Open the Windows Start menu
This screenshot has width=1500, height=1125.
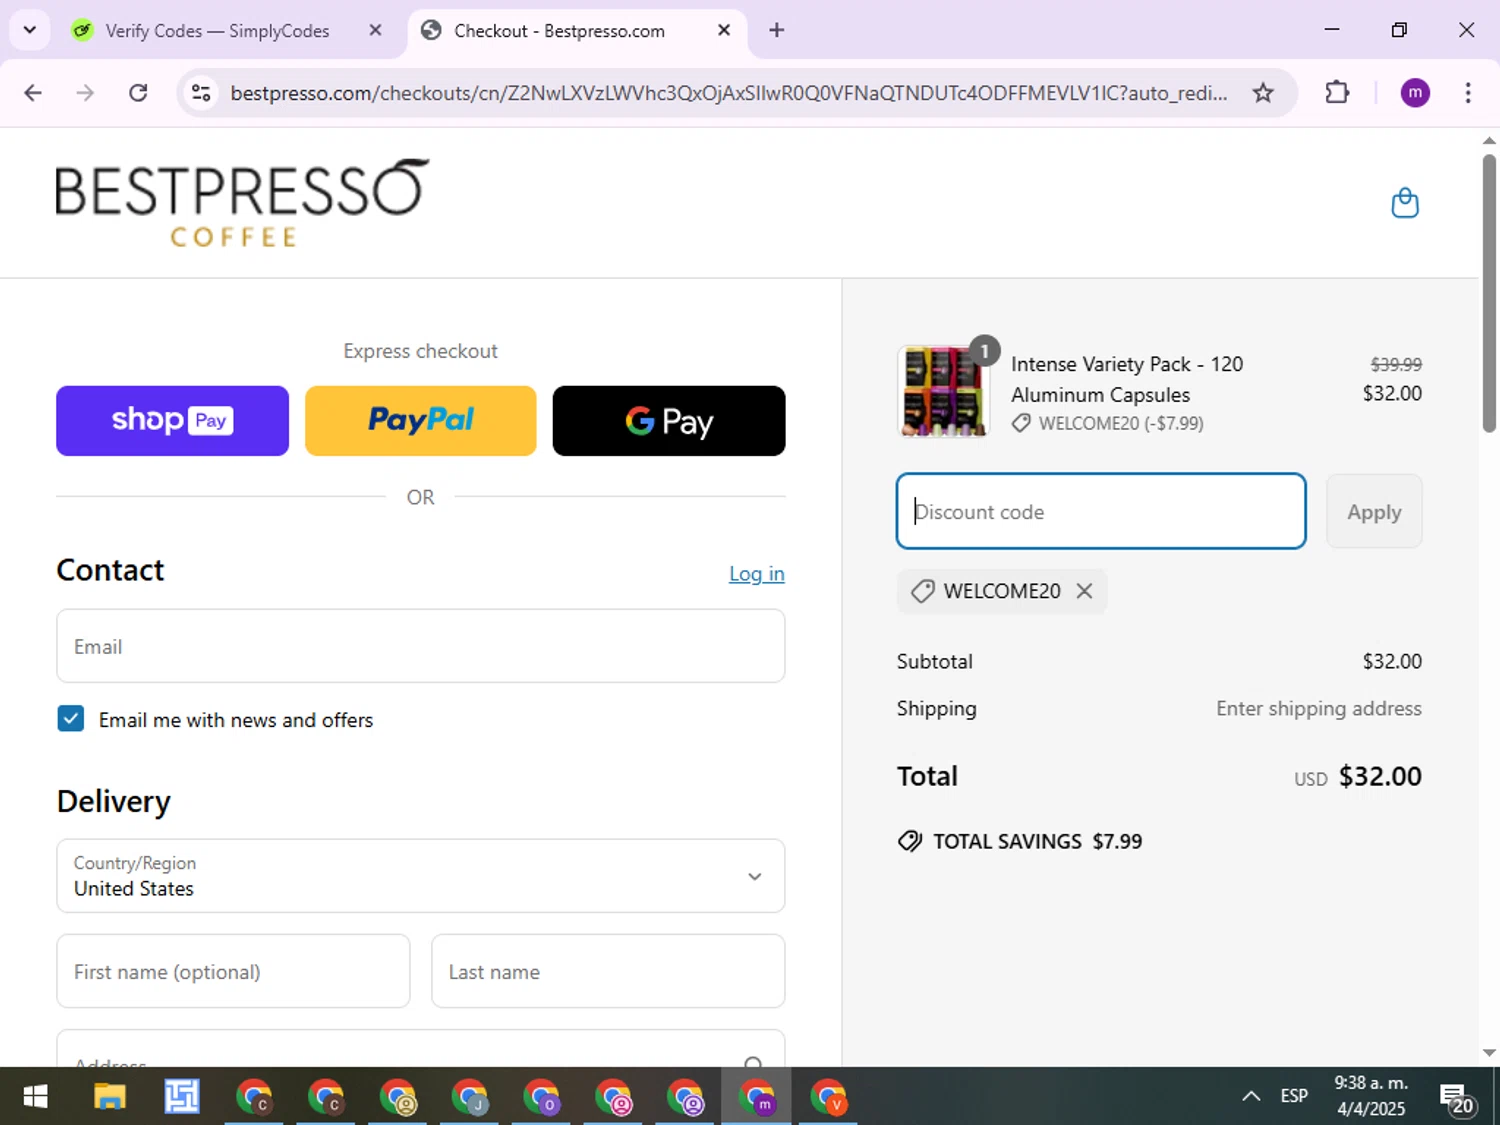click(35, 1097)
